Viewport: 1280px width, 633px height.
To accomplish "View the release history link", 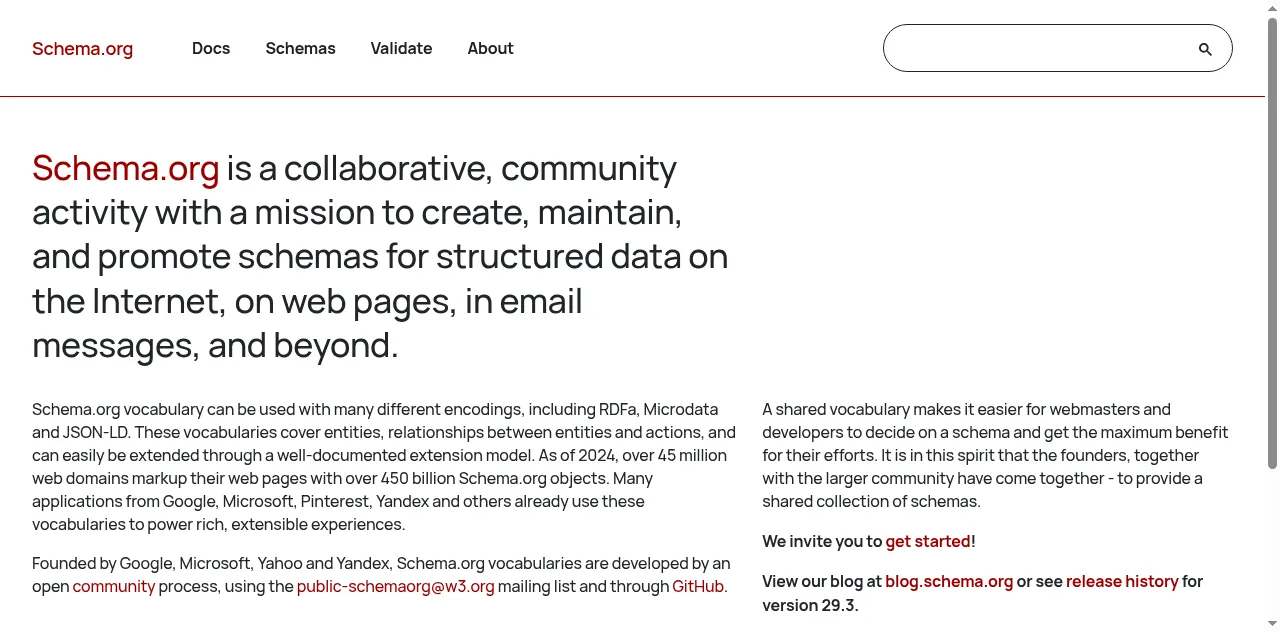I will click(x=1122, y=581).
